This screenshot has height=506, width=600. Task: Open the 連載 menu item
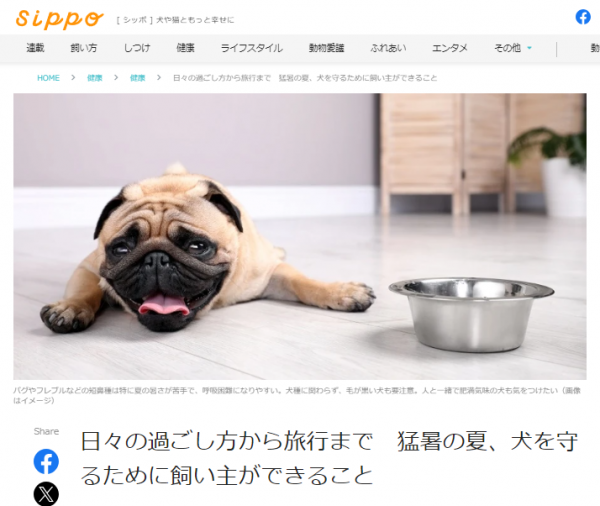(35, 48)
